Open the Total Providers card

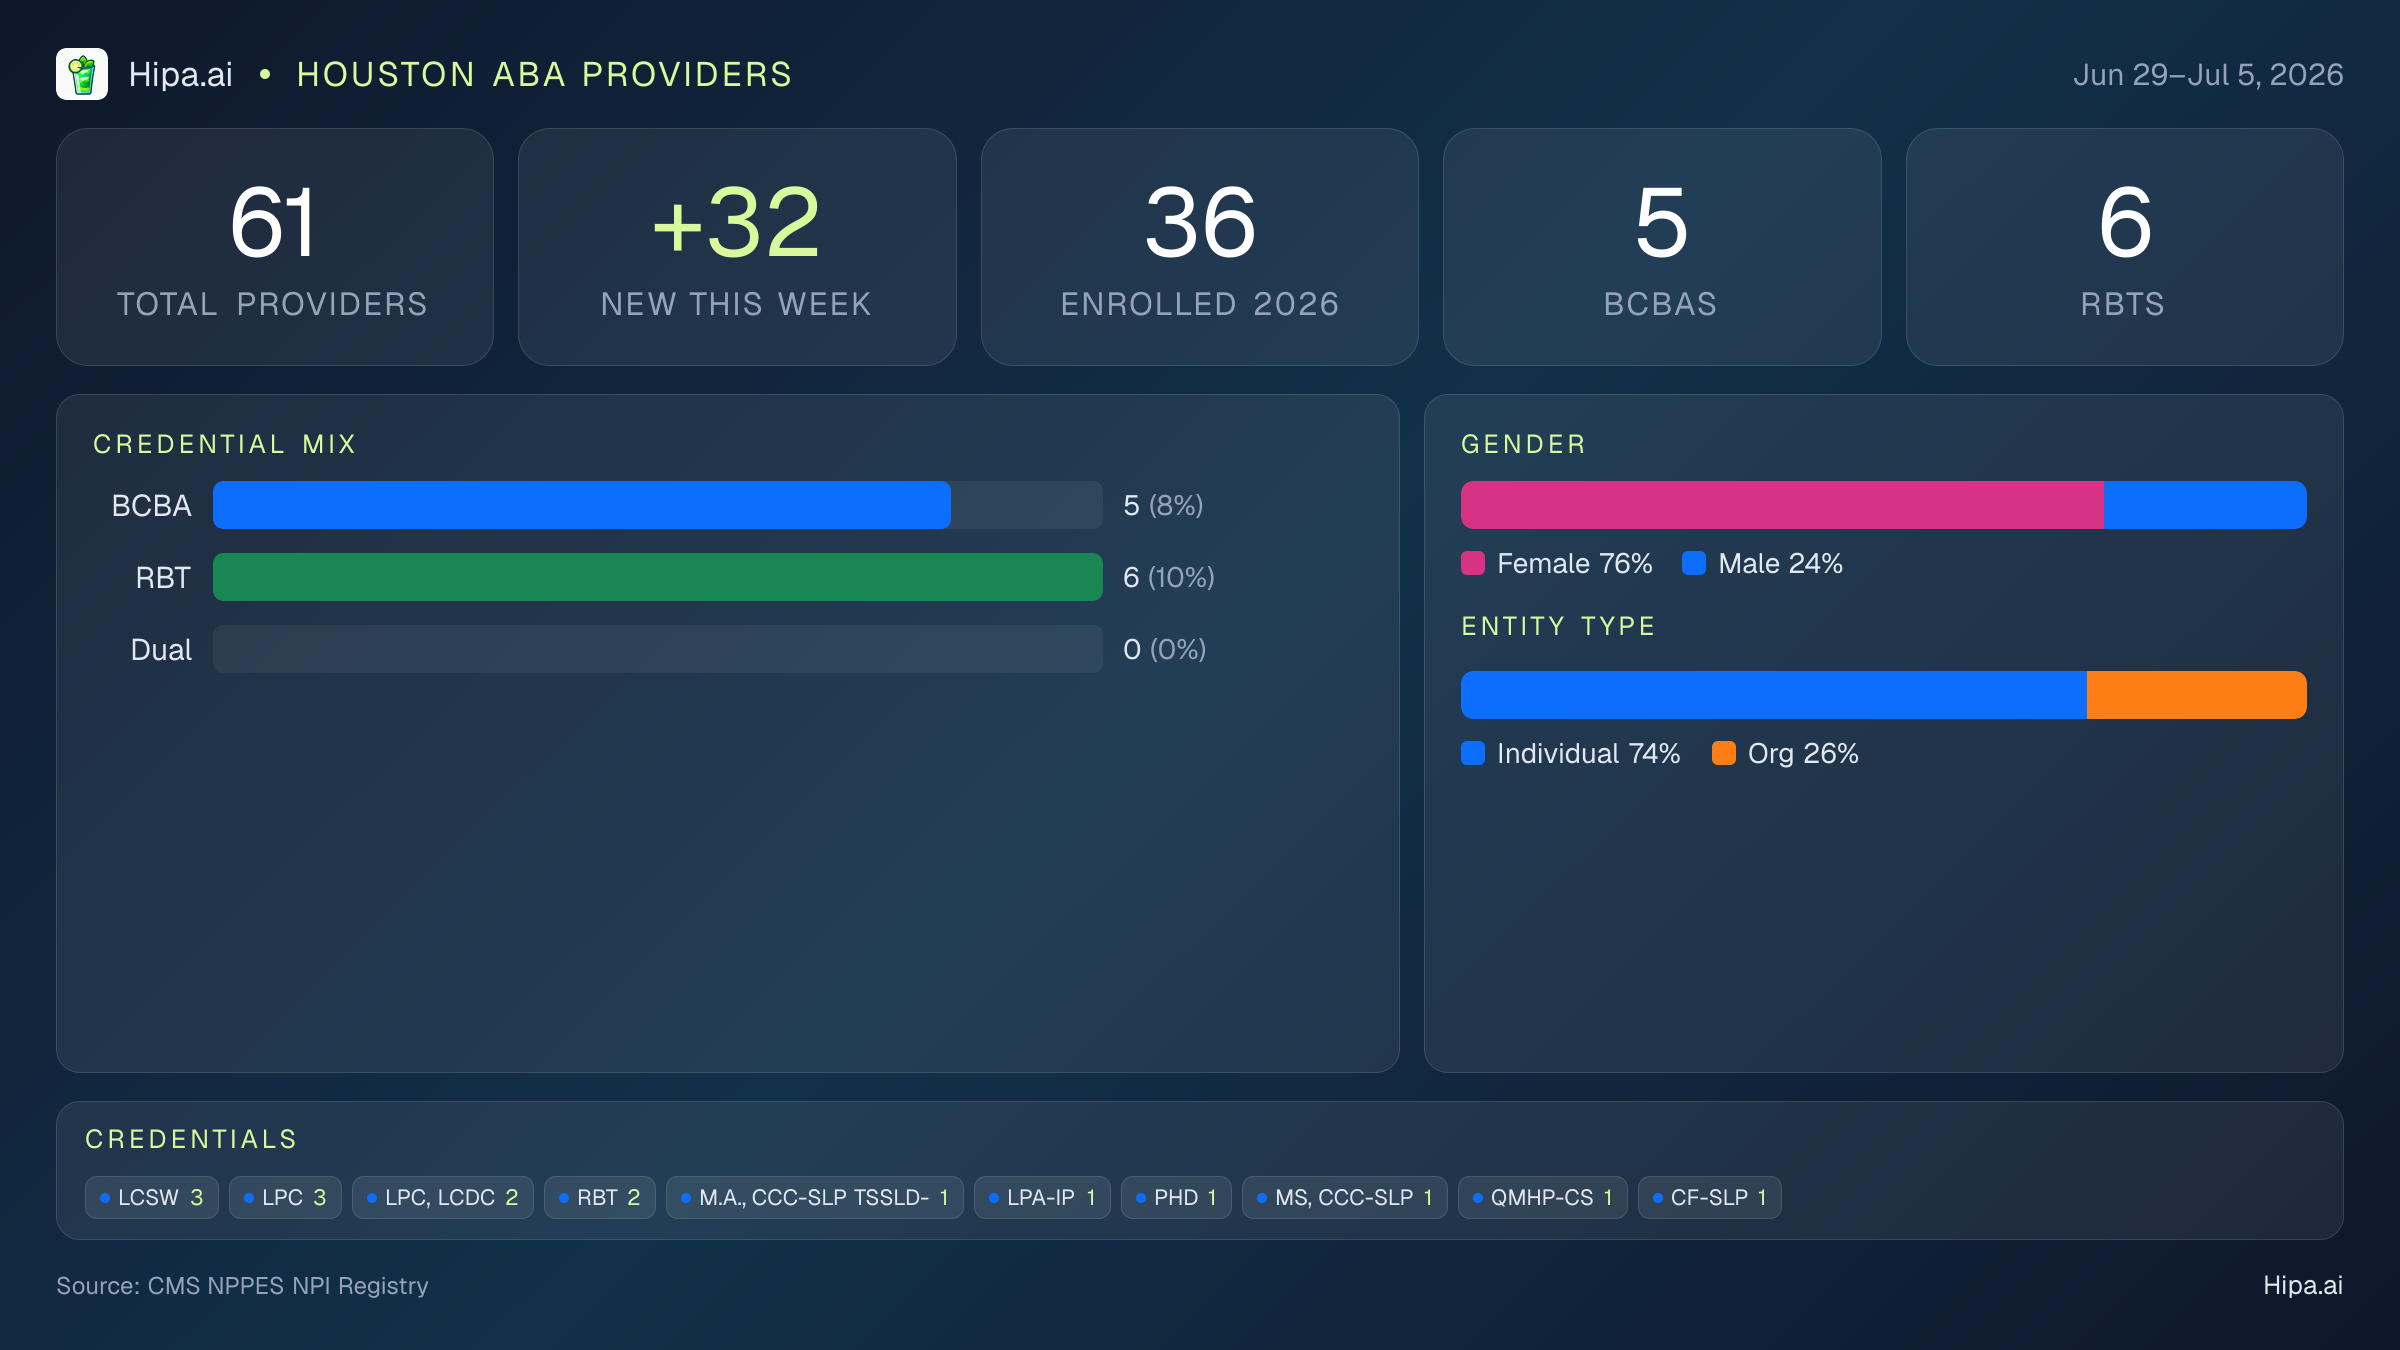275,247
